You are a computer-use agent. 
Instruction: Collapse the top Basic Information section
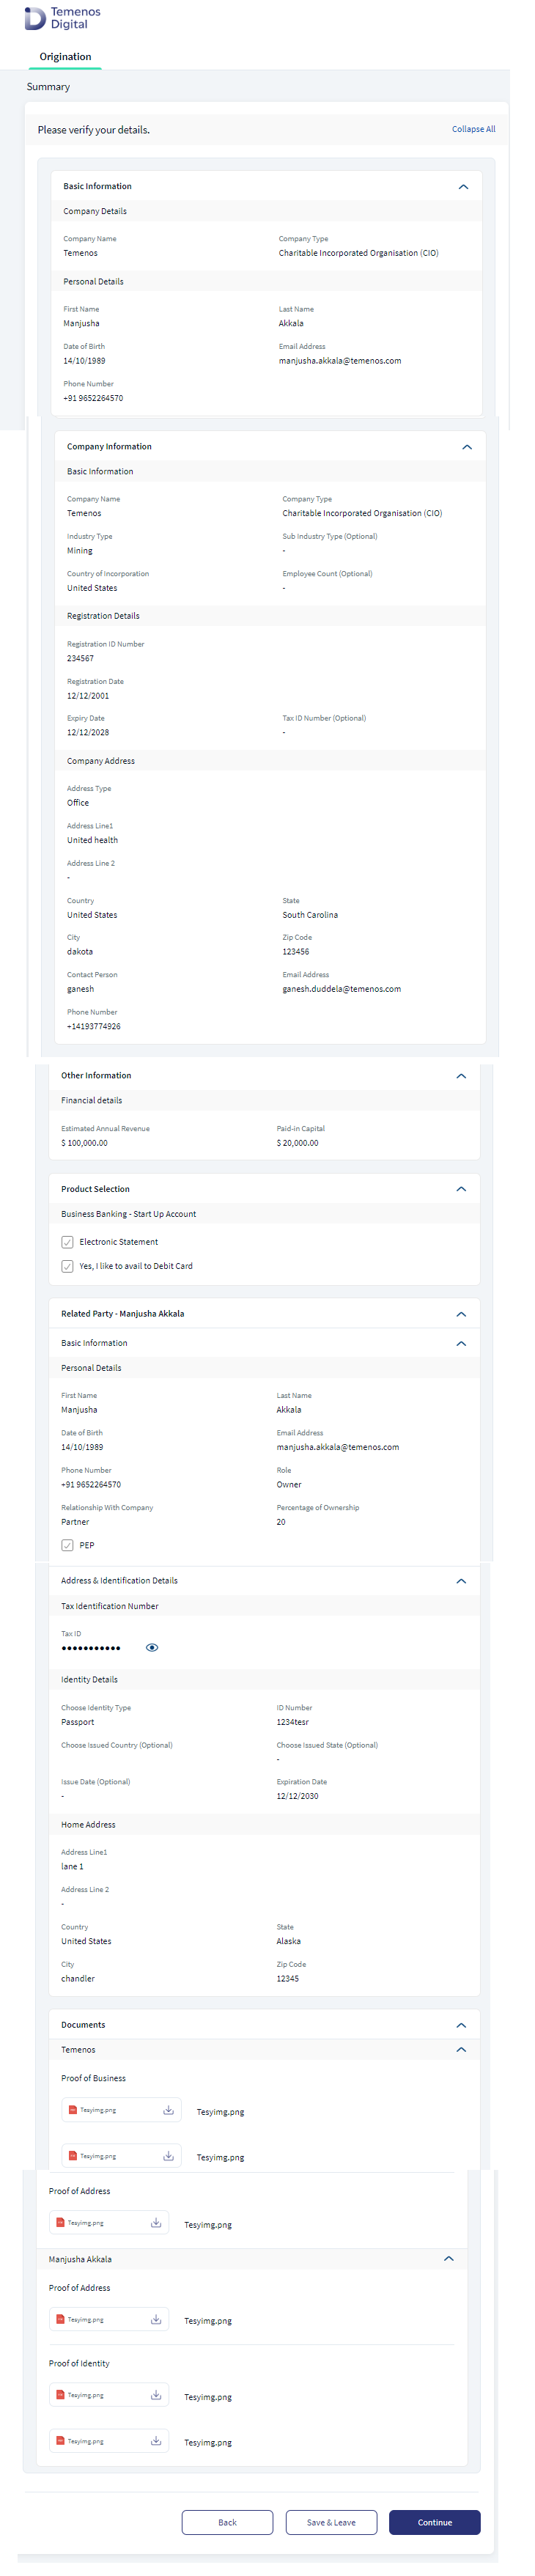pyautogui.click(x=463, y=187)
